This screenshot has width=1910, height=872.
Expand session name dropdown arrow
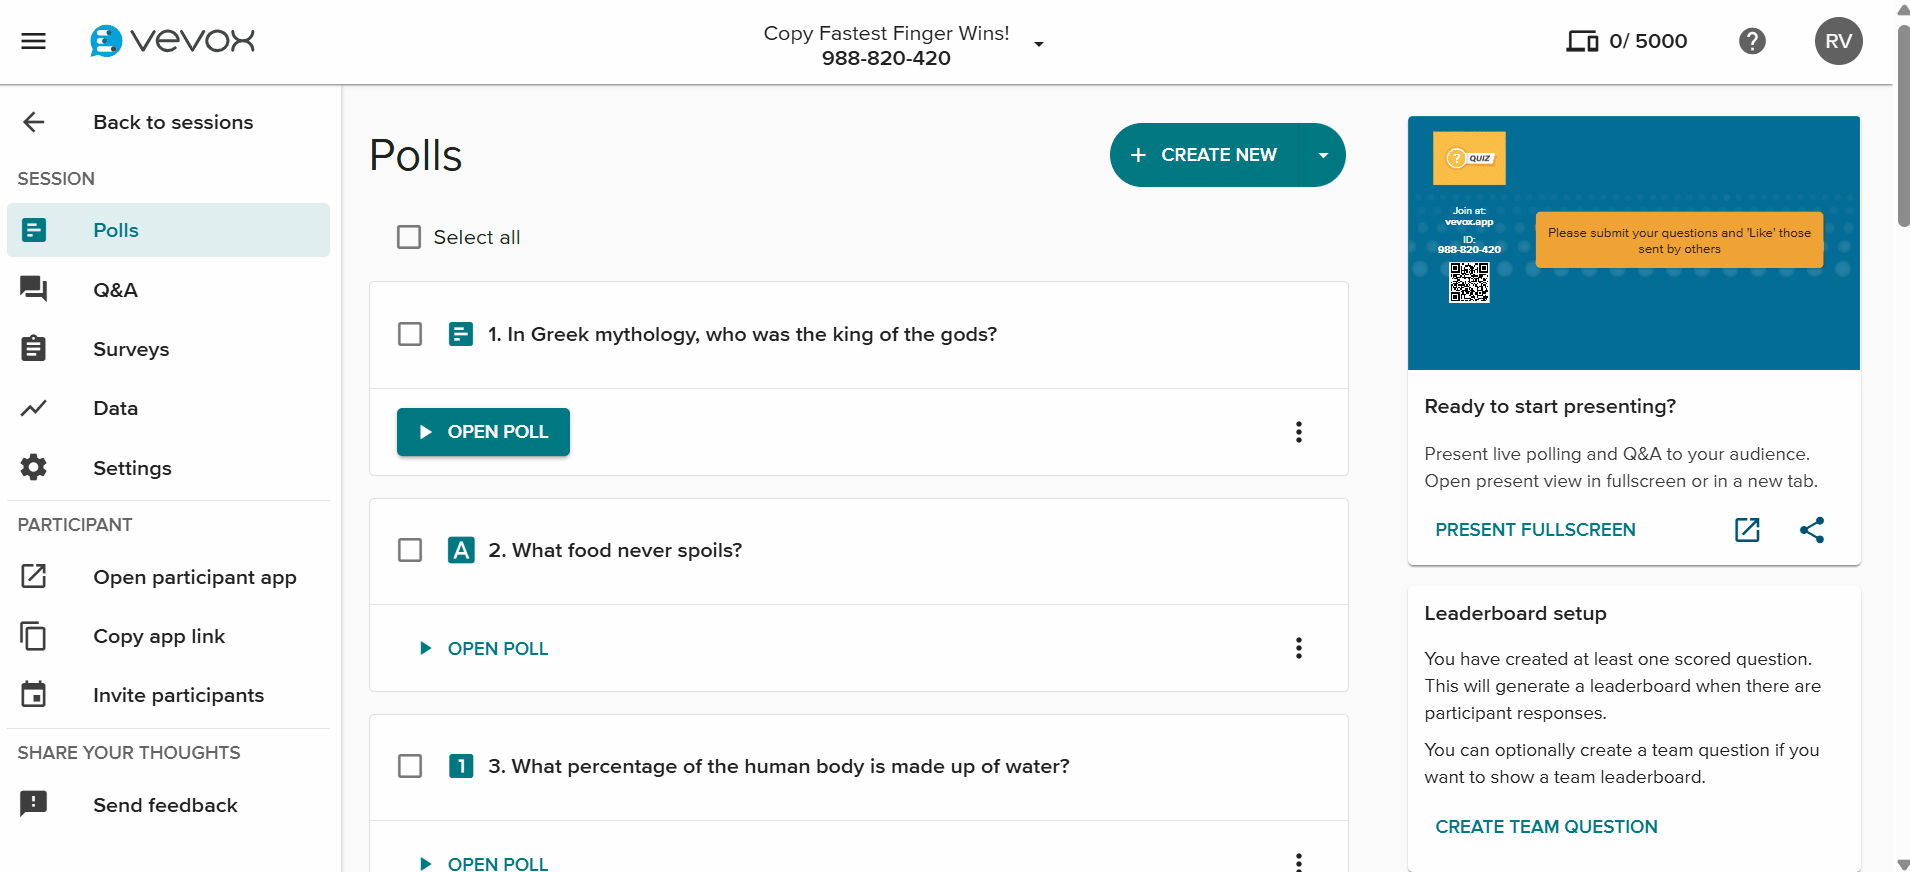pos(1039,44)
